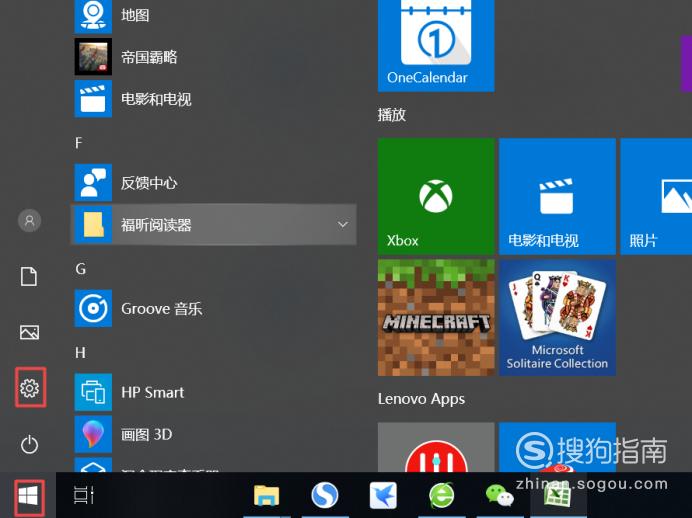Click the Power button in Start sidebar
This screenshot has width=692, height=518.
click(x=30, y=444)
